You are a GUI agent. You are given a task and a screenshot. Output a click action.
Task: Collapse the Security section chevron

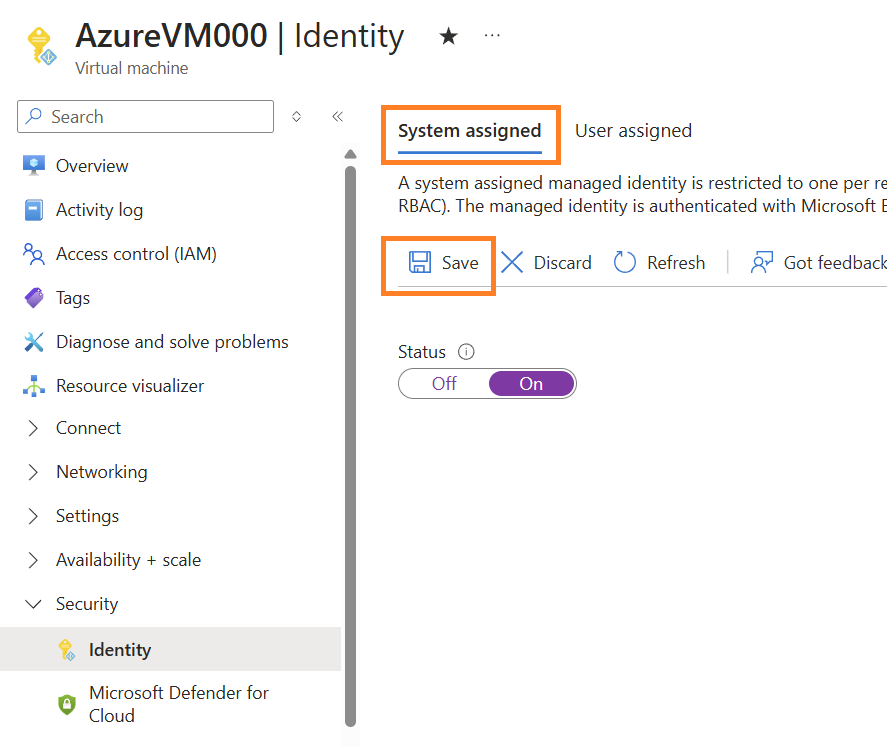click(x=33, y=604)
